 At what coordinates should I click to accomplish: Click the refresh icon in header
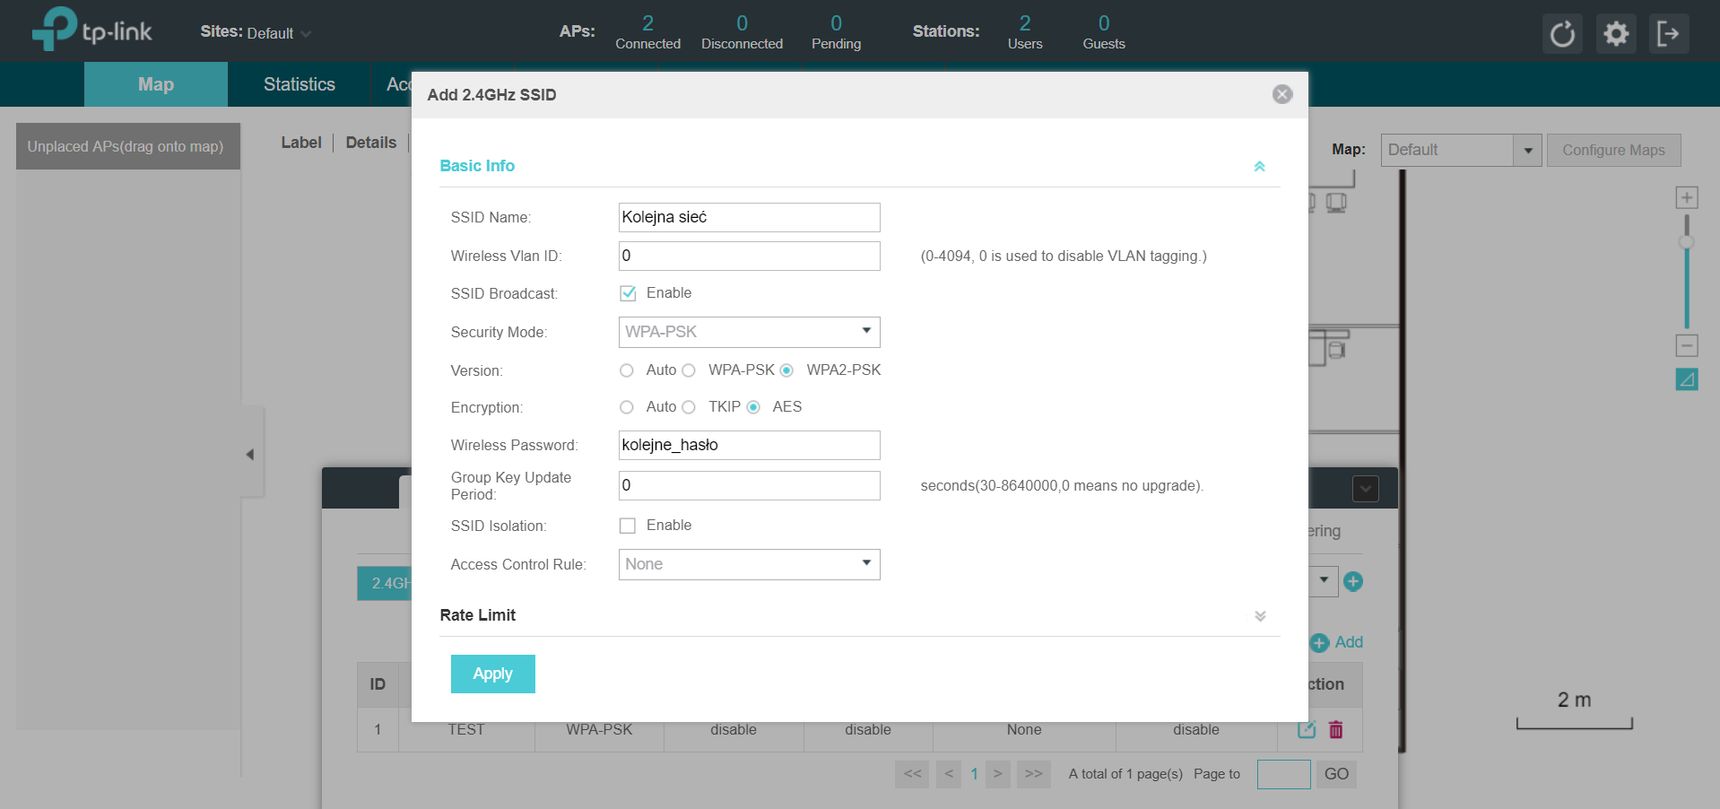pos(1562,34)
